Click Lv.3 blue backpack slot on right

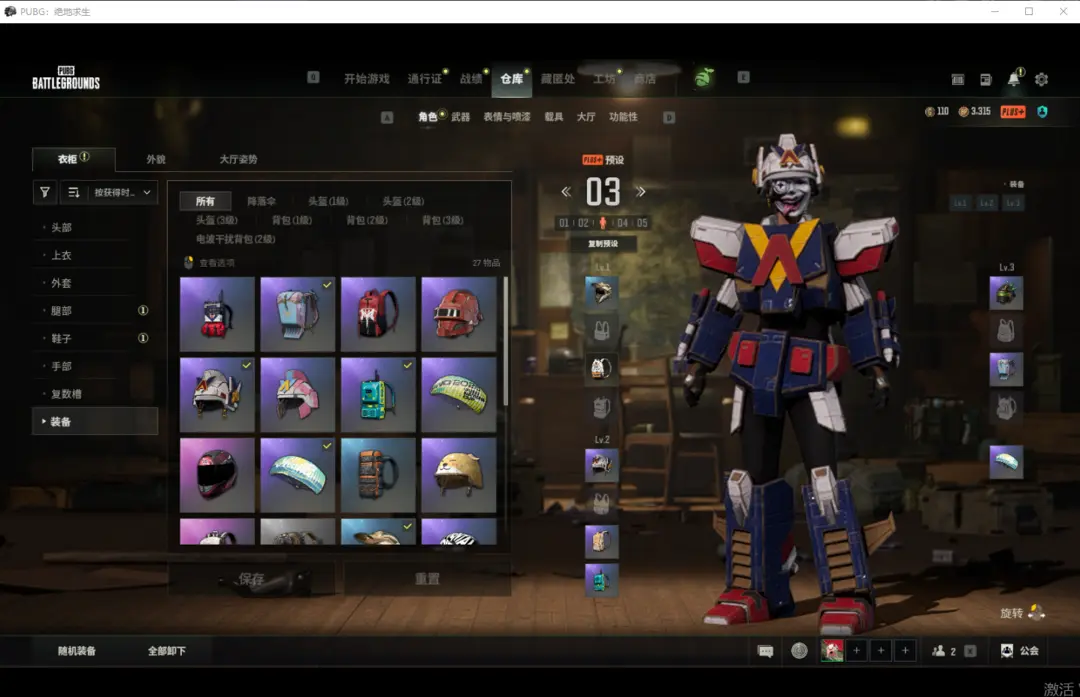click(x=1006, y=369)
